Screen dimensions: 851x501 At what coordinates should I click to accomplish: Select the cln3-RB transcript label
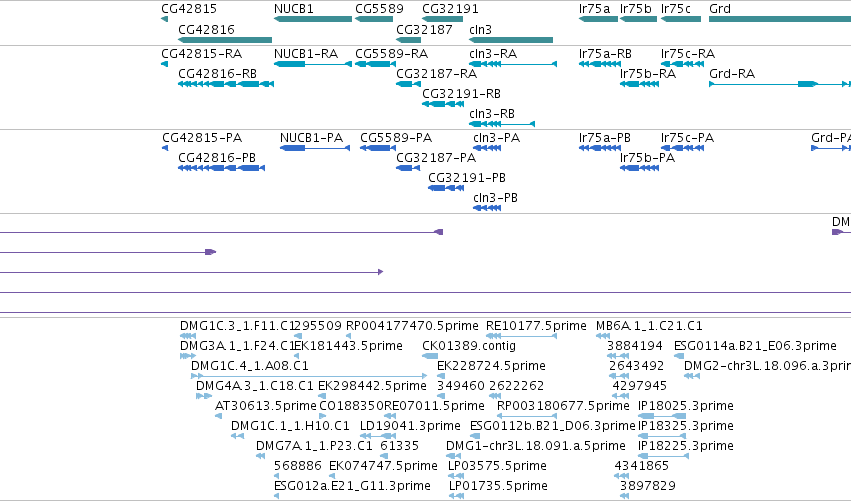click(x=492, y=114)
